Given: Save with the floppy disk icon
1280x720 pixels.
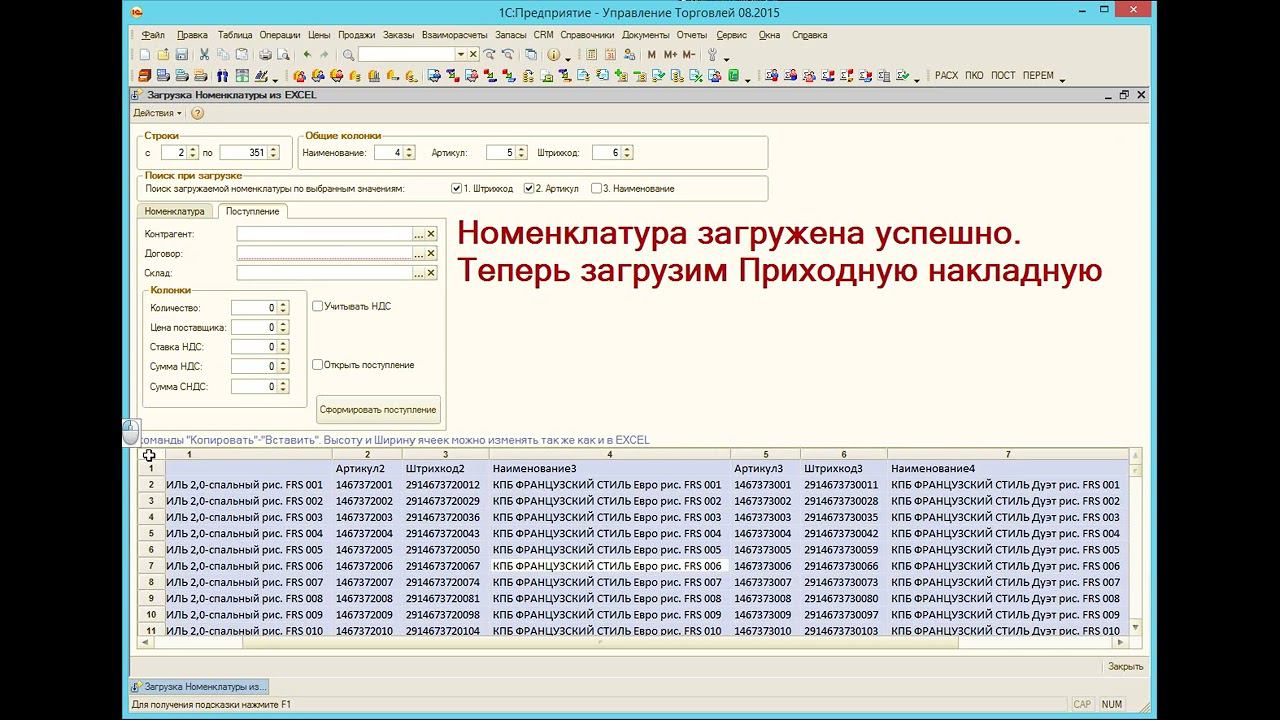Looking at the screenshot, I should tap(182, 55).
